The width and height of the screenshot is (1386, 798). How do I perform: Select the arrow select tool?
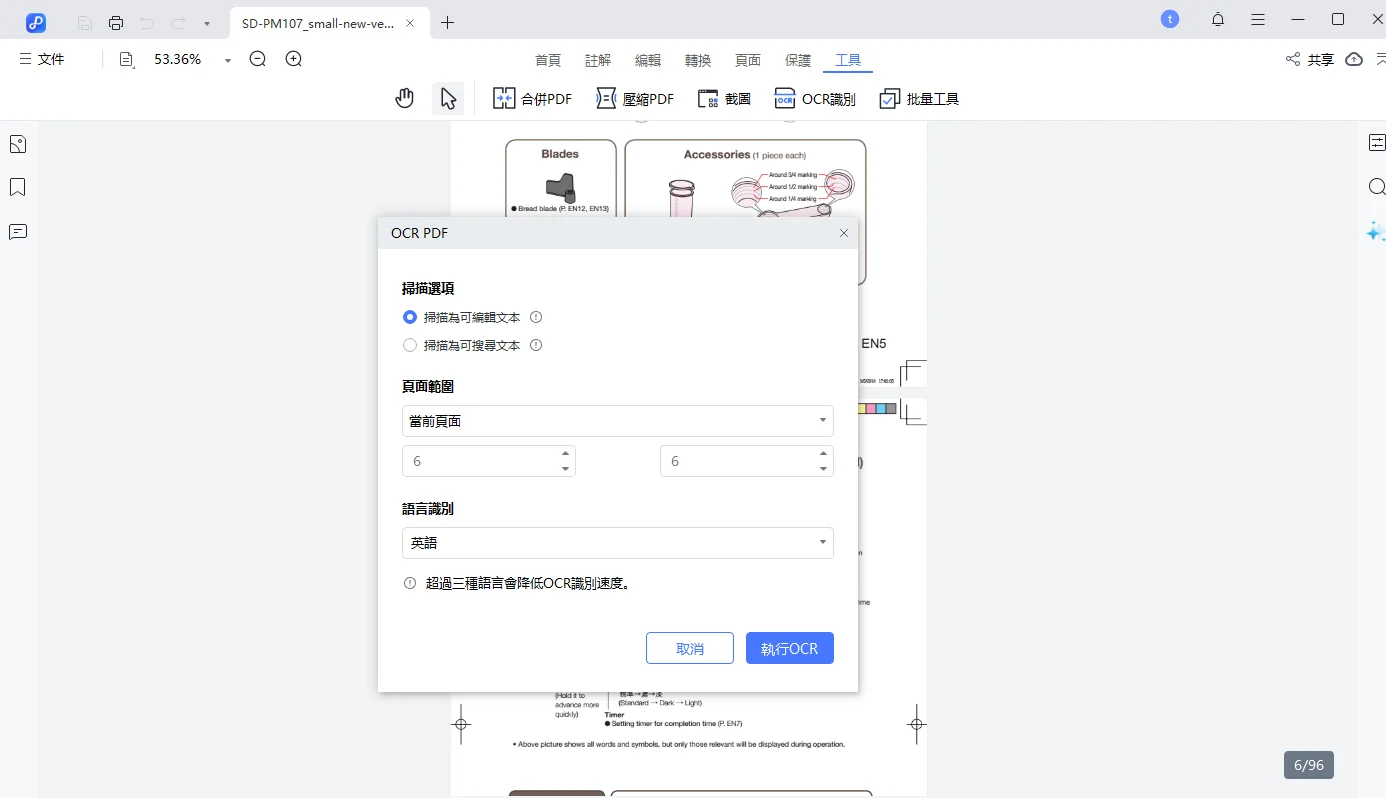pyautogui.click(x=448, y=98)
